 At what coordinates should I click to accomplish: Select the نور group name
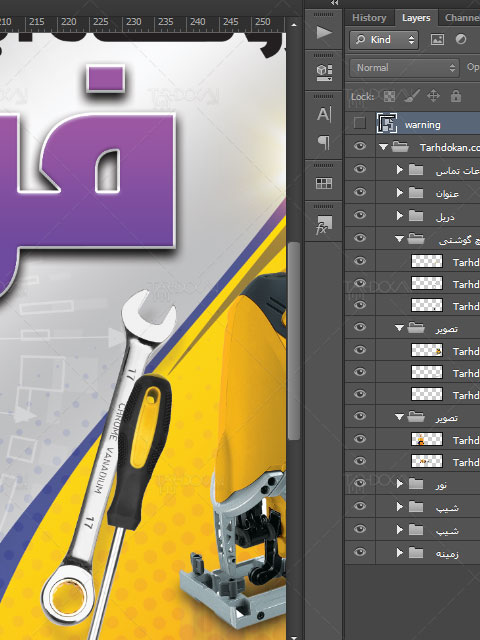[441, 484]
